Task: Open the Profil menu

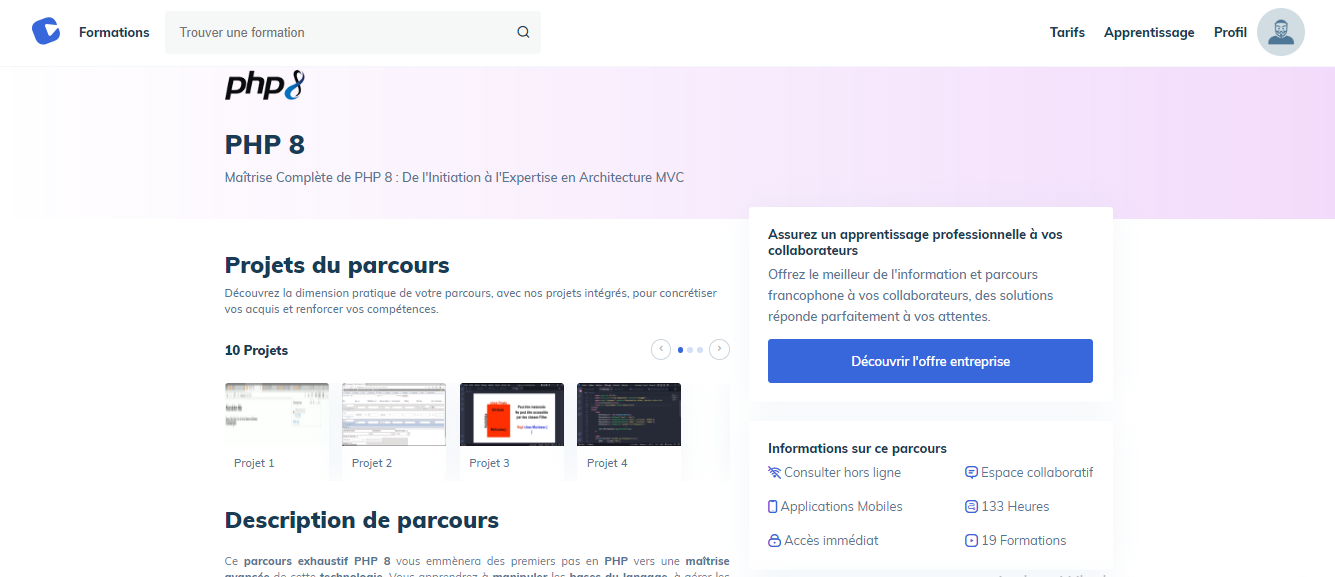Action: tap(1230, 32)
